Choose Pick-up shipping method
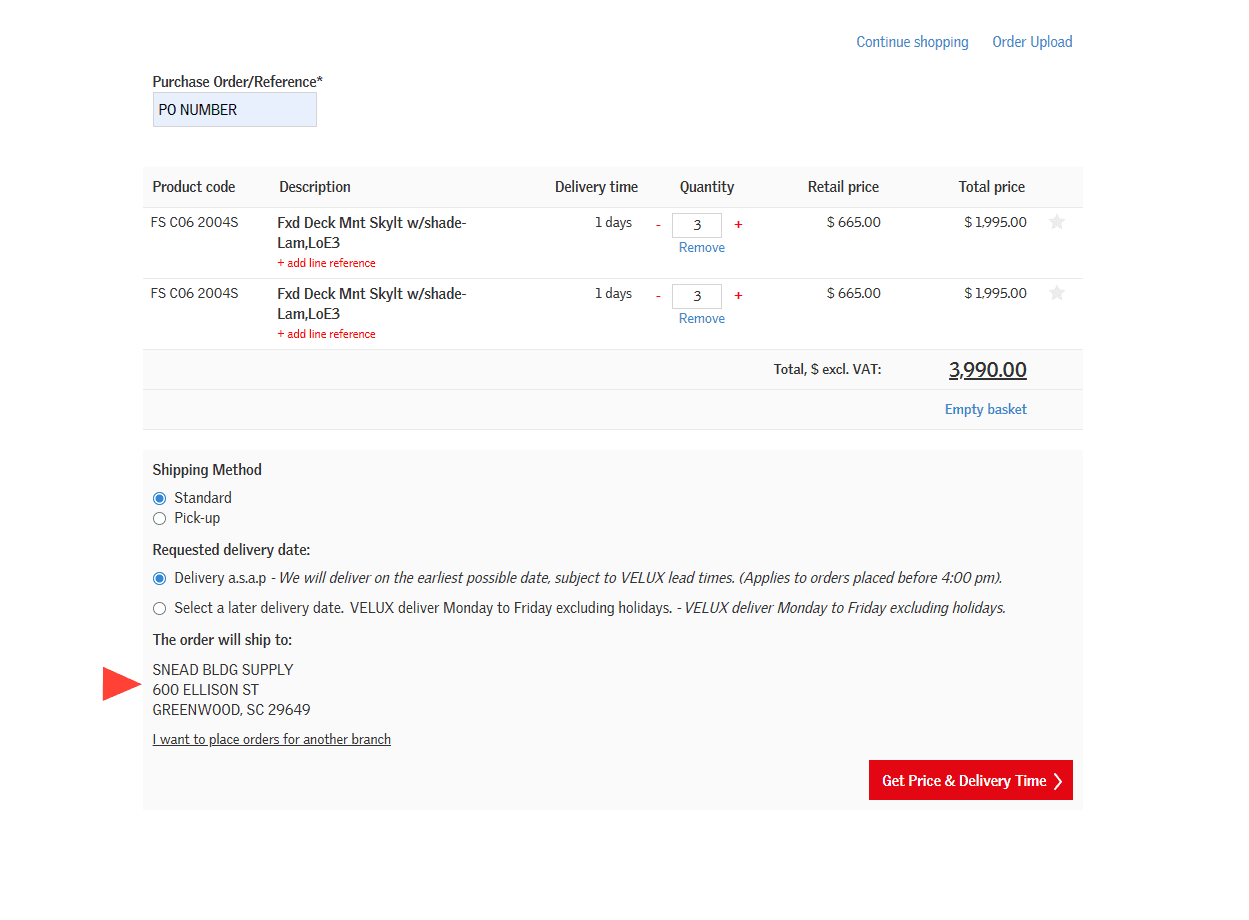Screen dimensions: 1249x920 click(160, 518)
